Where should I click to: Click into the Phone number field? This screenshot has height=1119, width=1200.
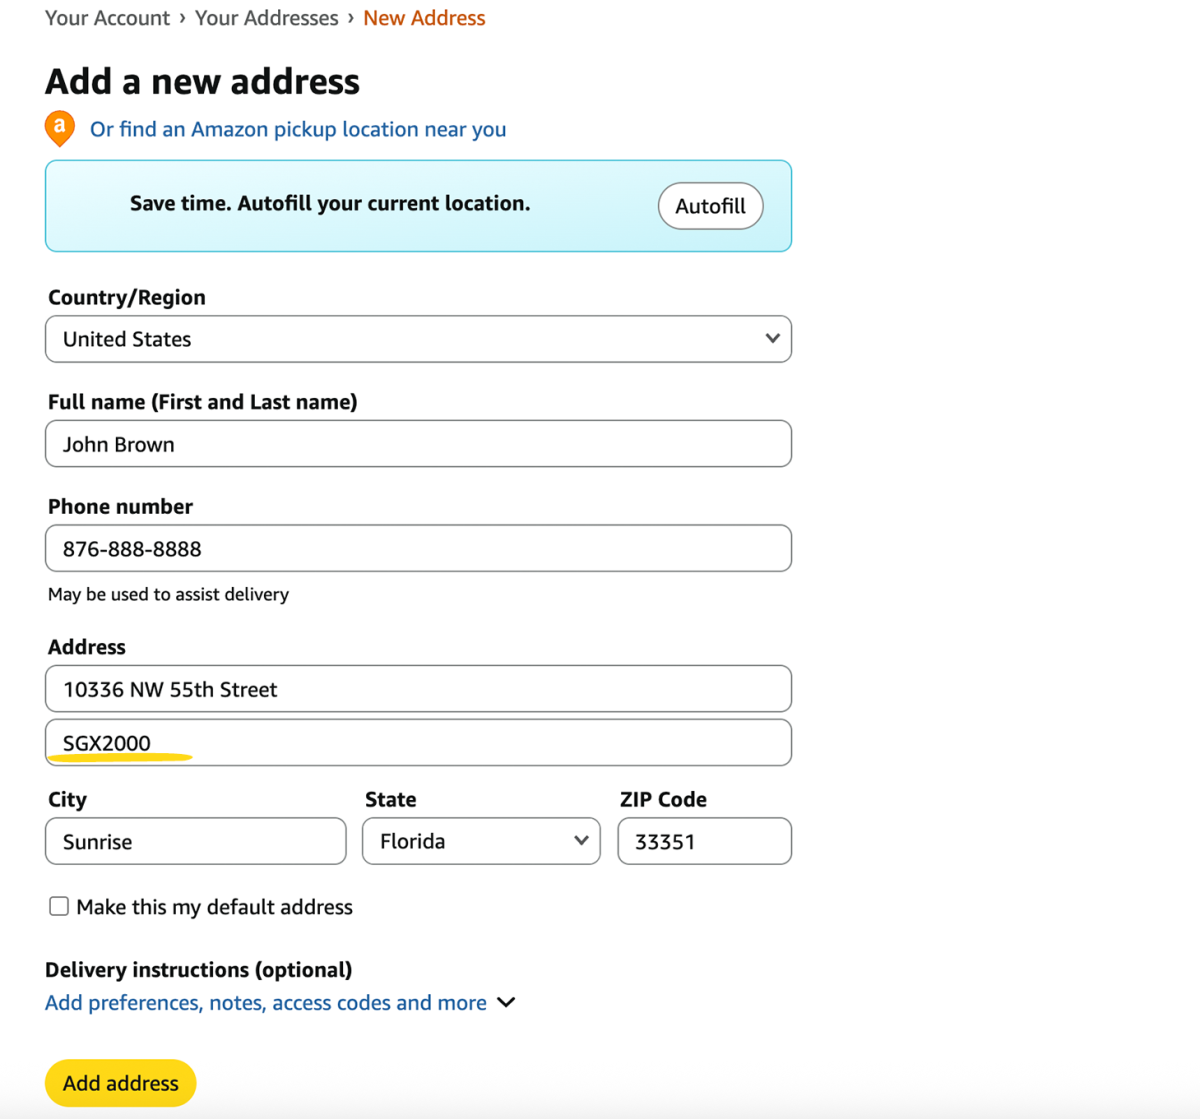click(418, 548)
